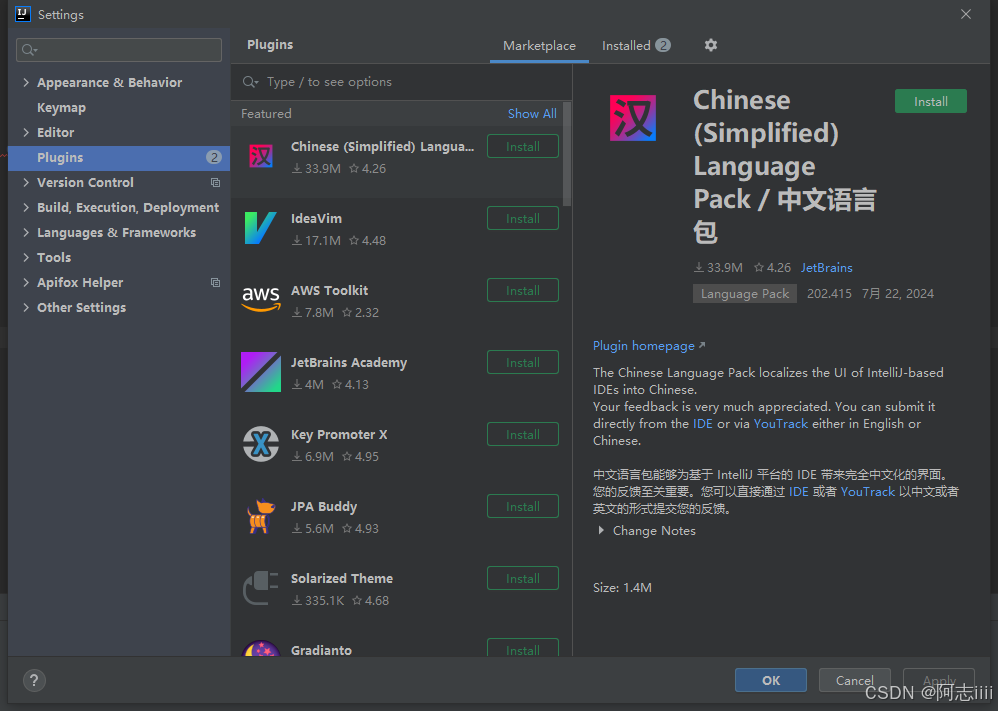Viewport: 998px width, 711px height.
Task: Install the JetBrains Academy plugin
Action: click(523, 362)
